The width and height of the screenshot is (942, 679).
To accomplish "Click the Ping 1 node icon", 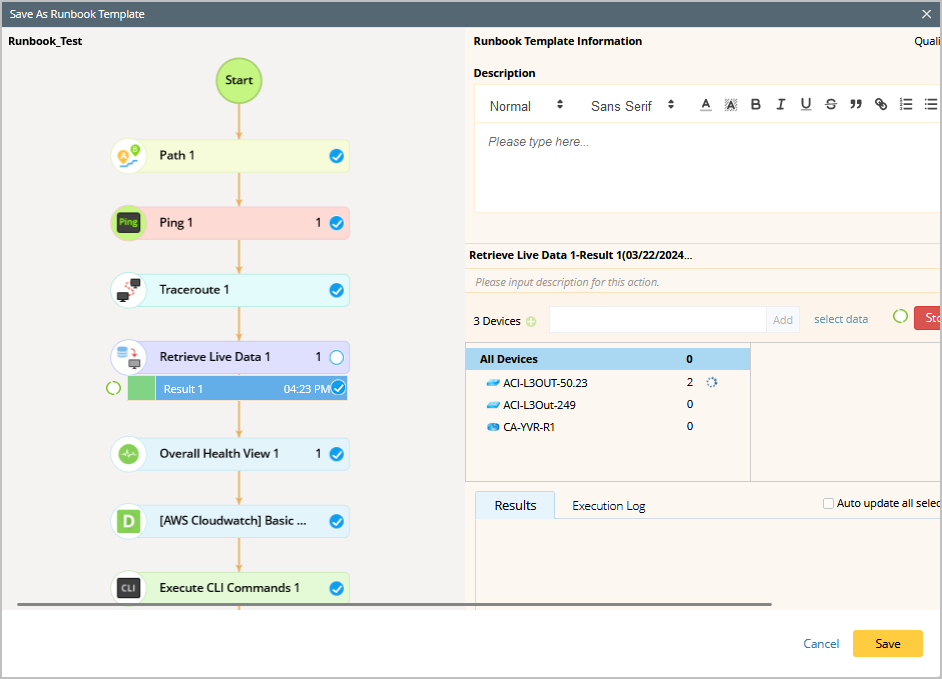I will pos(128,223).
